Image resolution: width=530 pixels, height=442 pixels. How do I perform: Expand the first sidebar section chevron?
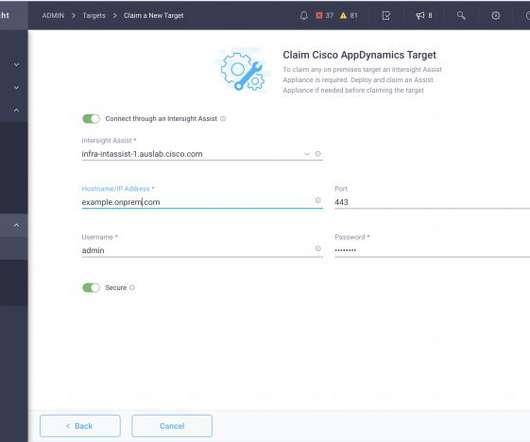tap(16, 65)
